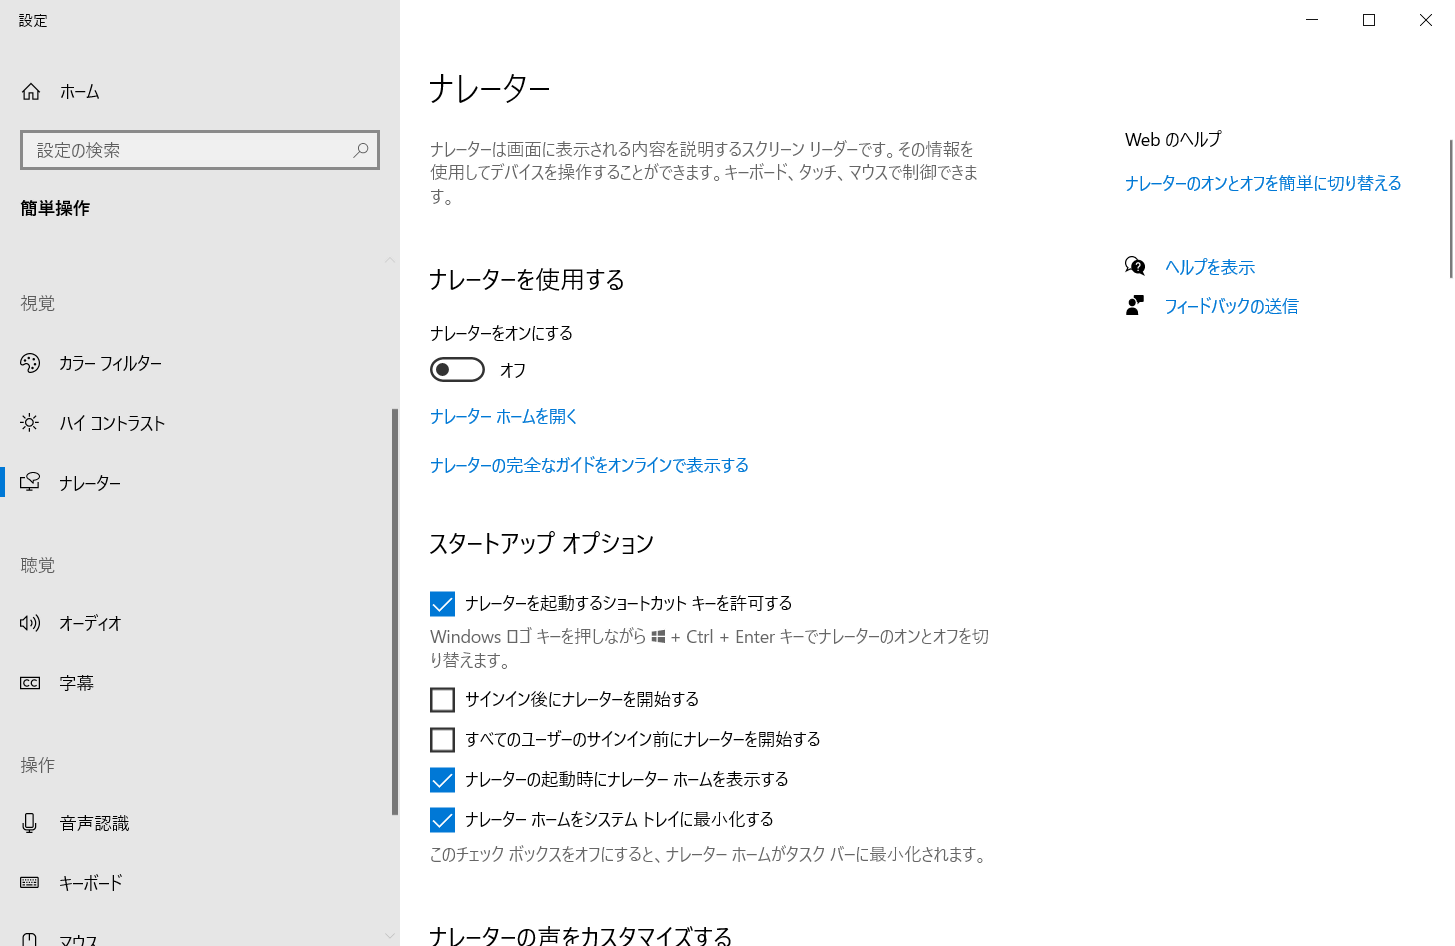Click the ナレーターを使用する heading
The height and width of the screenshot is (946, 1455).
tap(527, 279)
